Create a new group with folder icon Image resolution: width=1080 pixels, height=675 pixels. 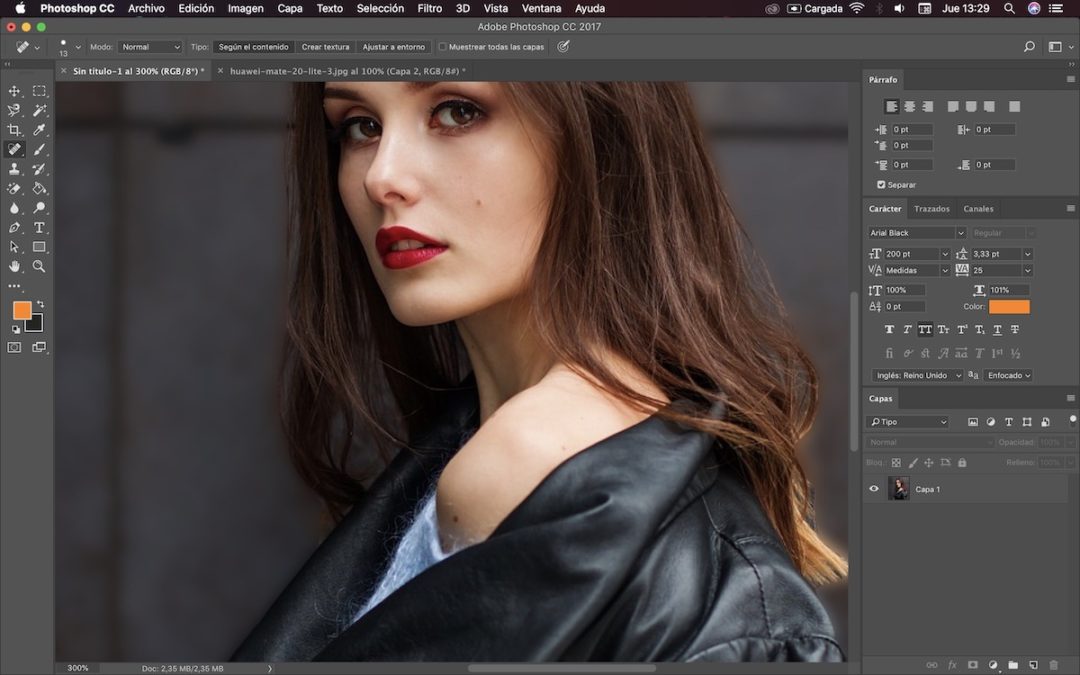[x=1012, y=664]
